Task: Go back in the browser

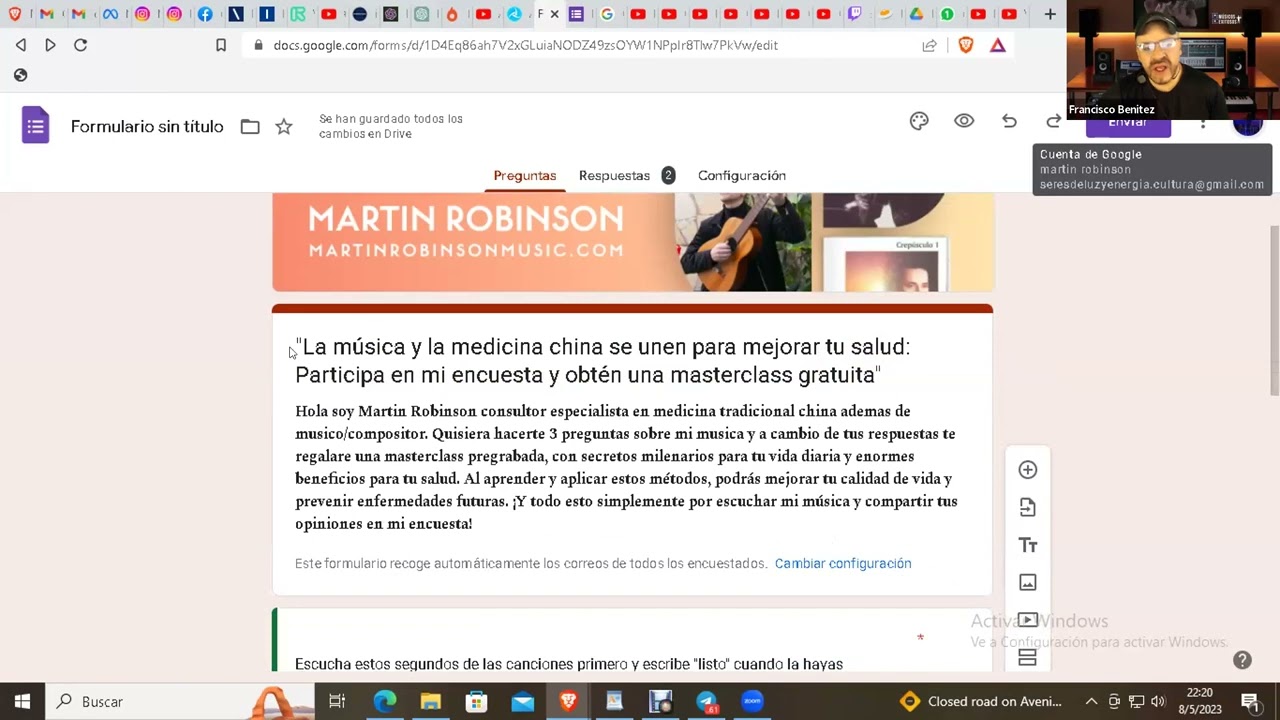Action: (x=20, y=45)
